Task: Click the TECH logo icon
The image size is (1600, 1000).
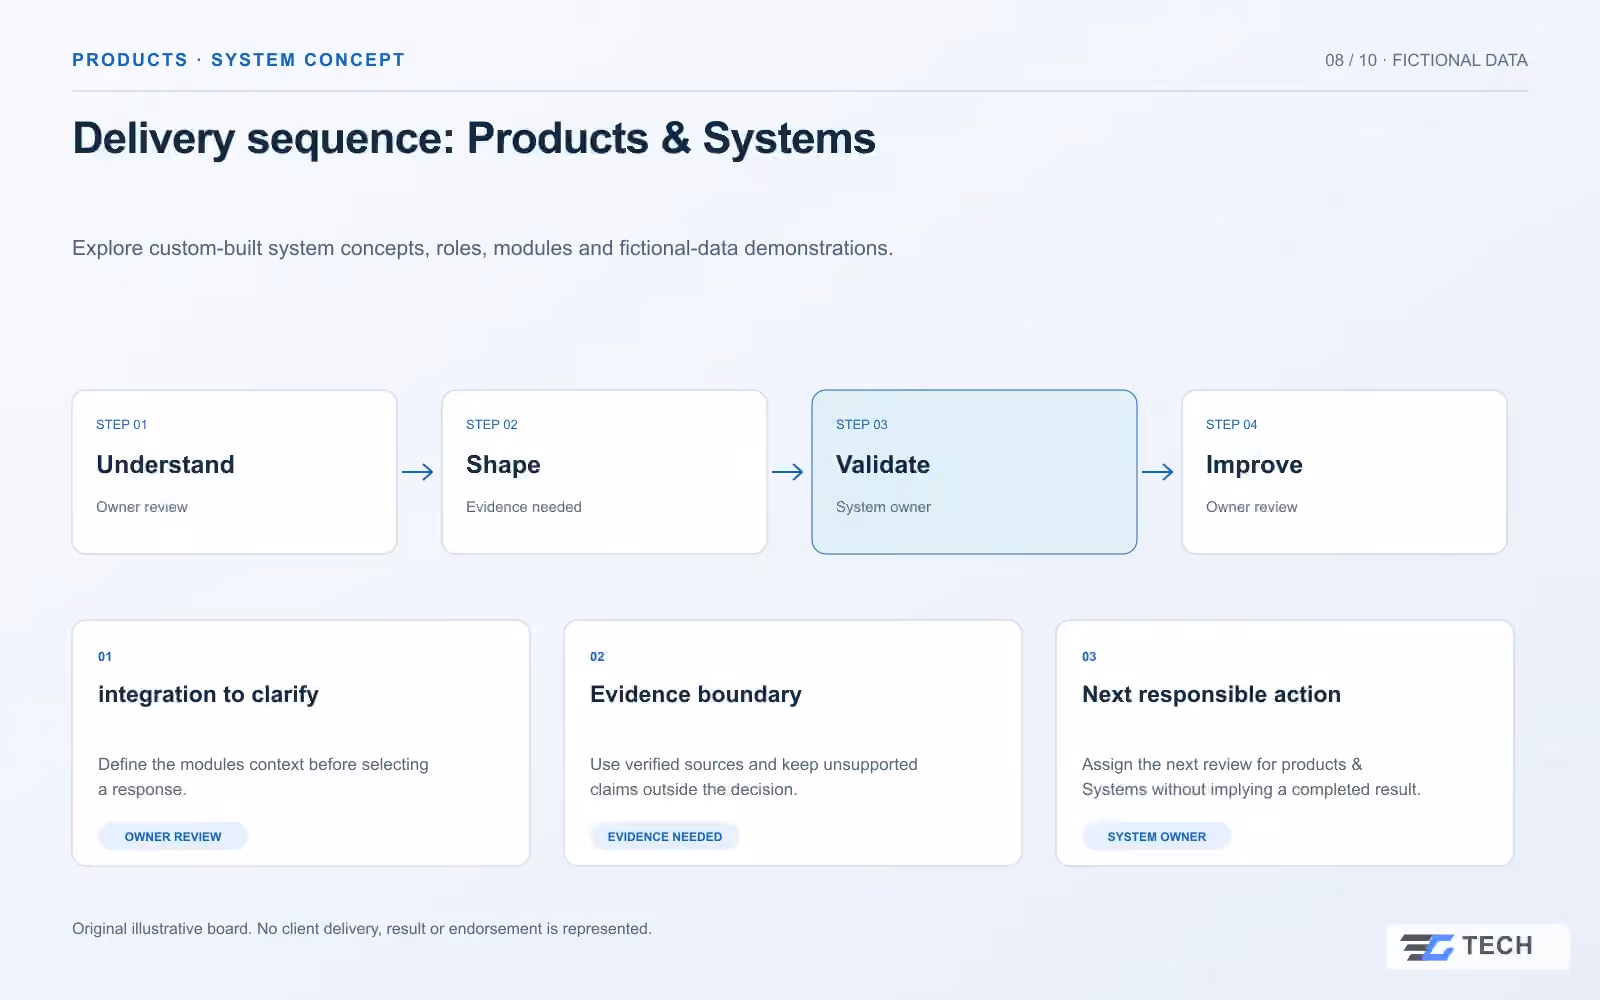Action: click(1427, 946)
